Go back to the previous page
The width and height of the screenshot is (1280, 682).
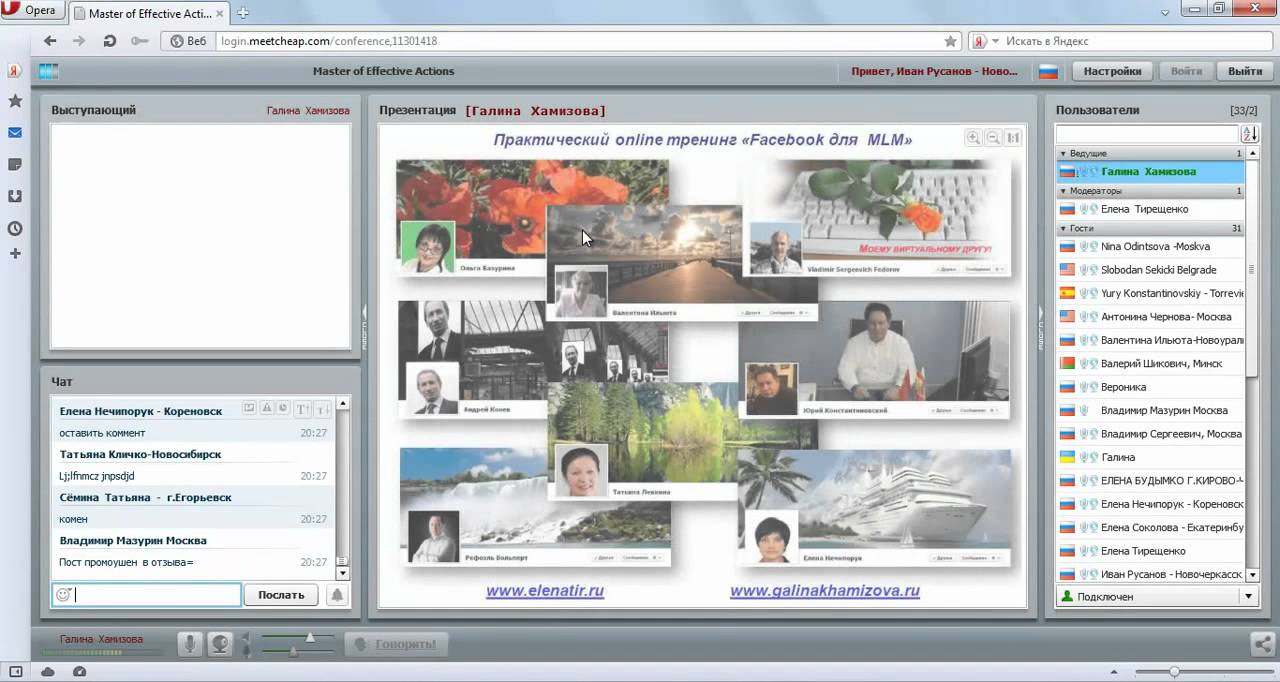[50, 41]
